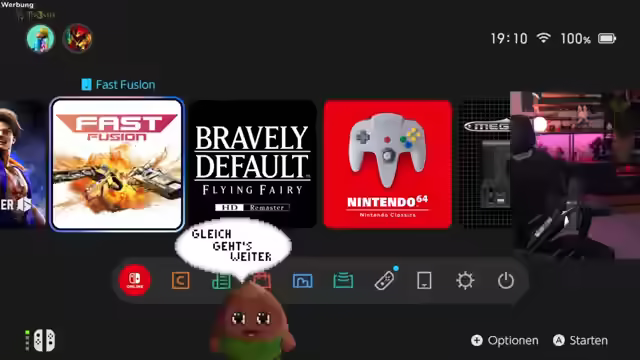The image size is (640, 360).
Task: Select the Fast Fusion game tile
Action: point(117,164)
